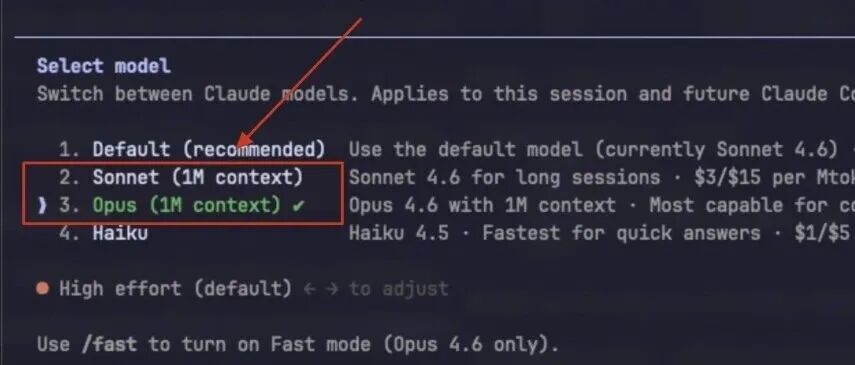Click the Haiku 4.5 Fastest for quick answers text

pos(554,233)
